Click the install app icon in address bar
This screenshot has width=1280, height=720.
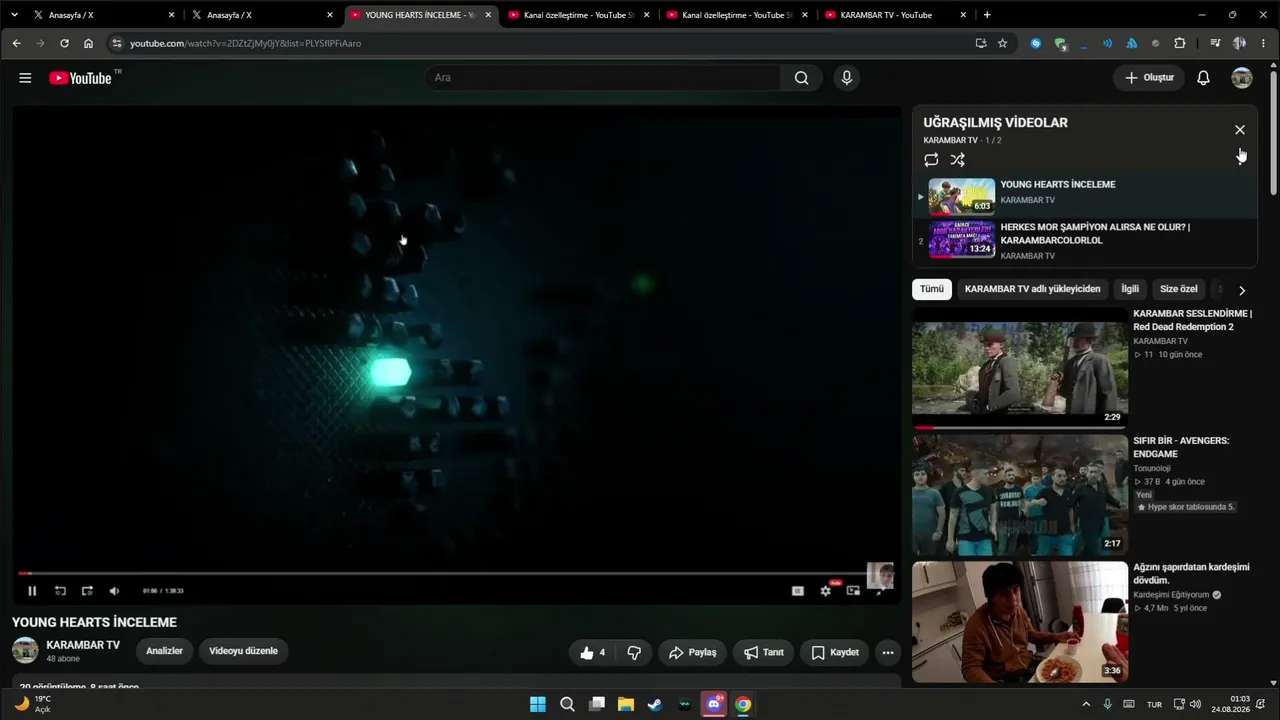click(981, 44)
